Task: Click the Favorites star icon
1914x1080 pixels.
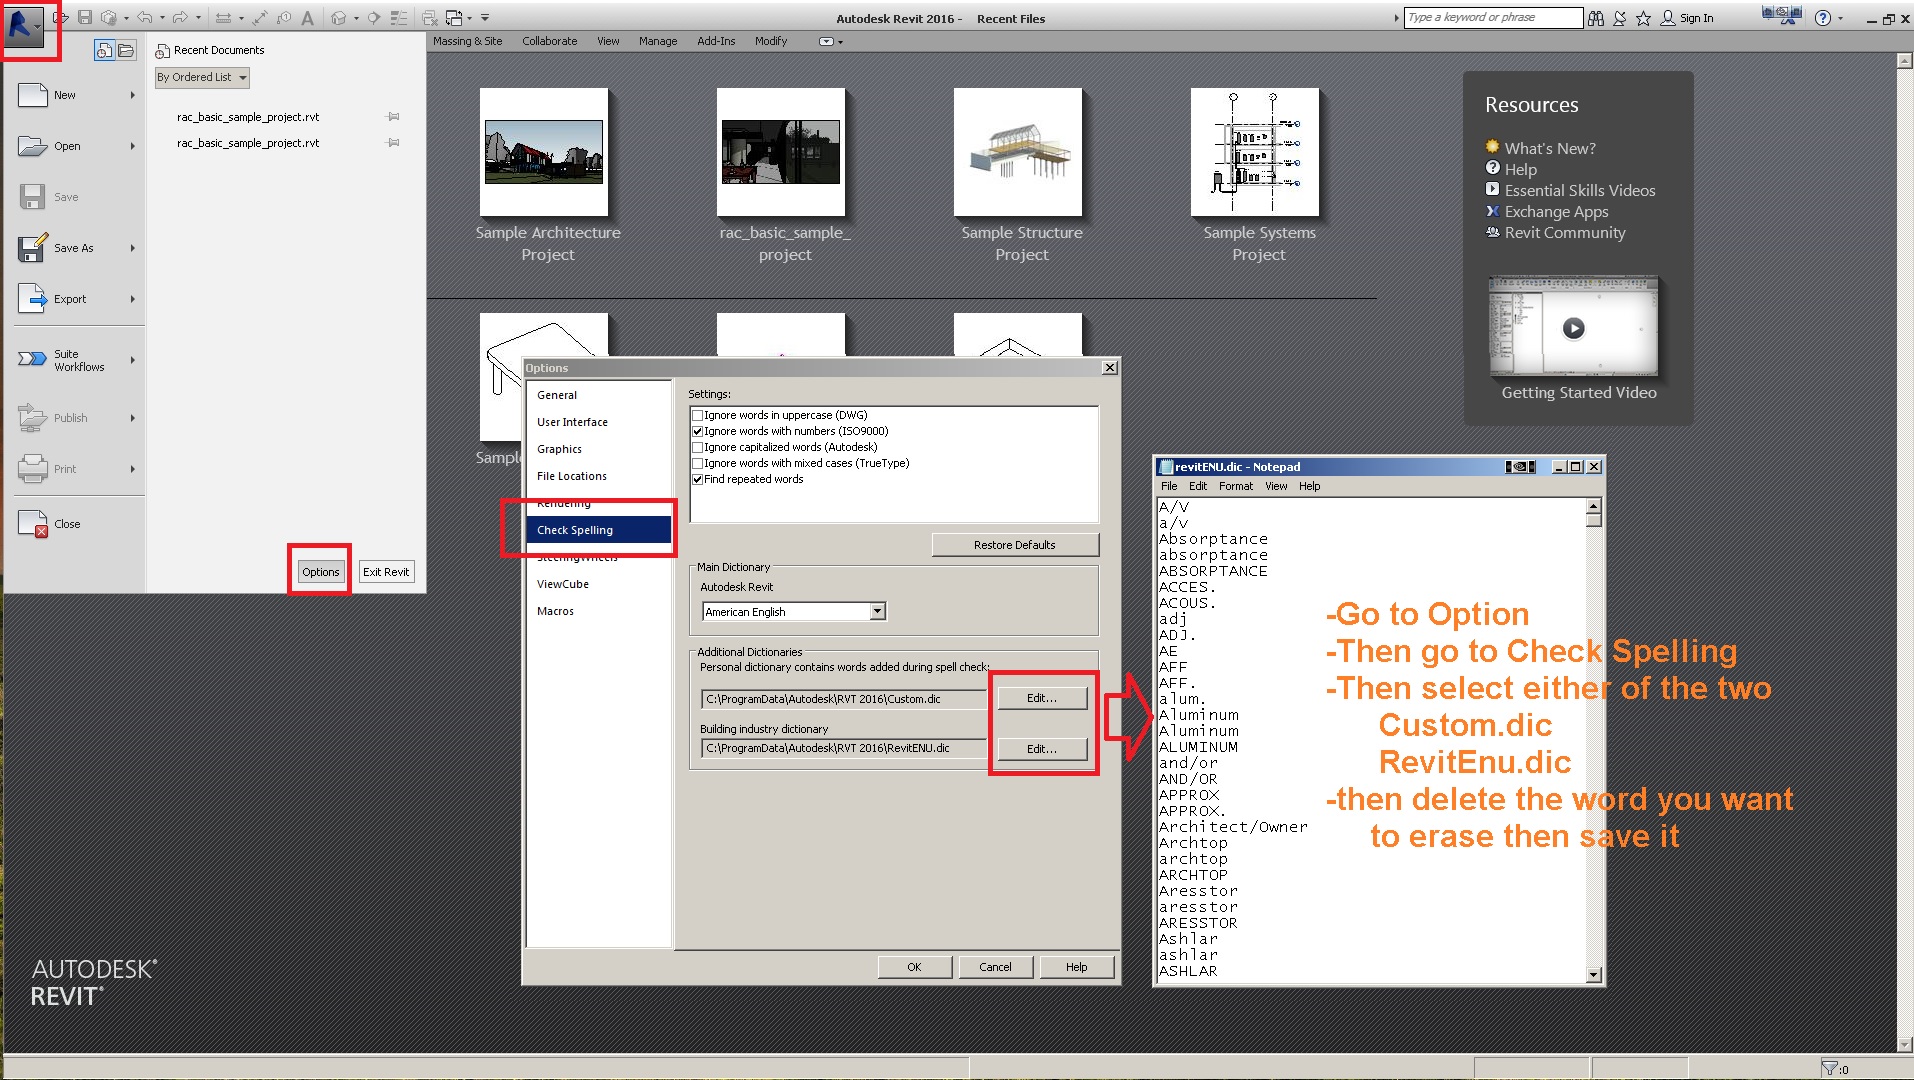Action: click(x=1643, y=18)
